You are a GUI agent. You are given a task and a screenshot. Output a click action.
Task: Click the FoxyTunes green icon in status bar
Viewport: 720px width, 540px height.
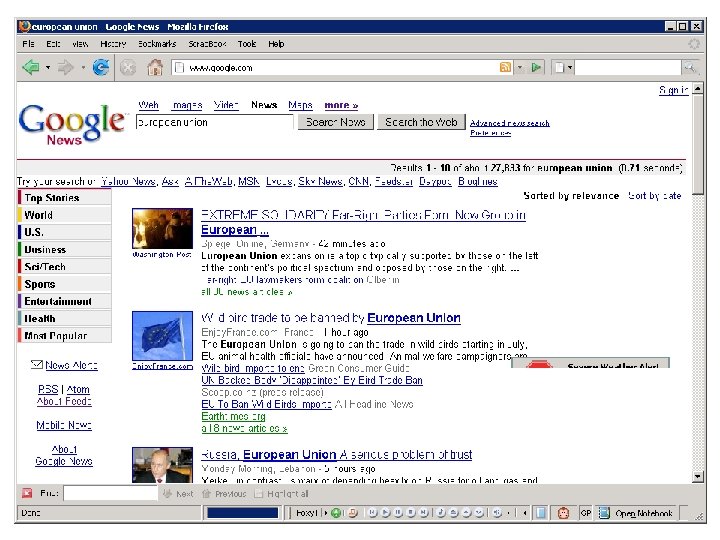point(336,513)
